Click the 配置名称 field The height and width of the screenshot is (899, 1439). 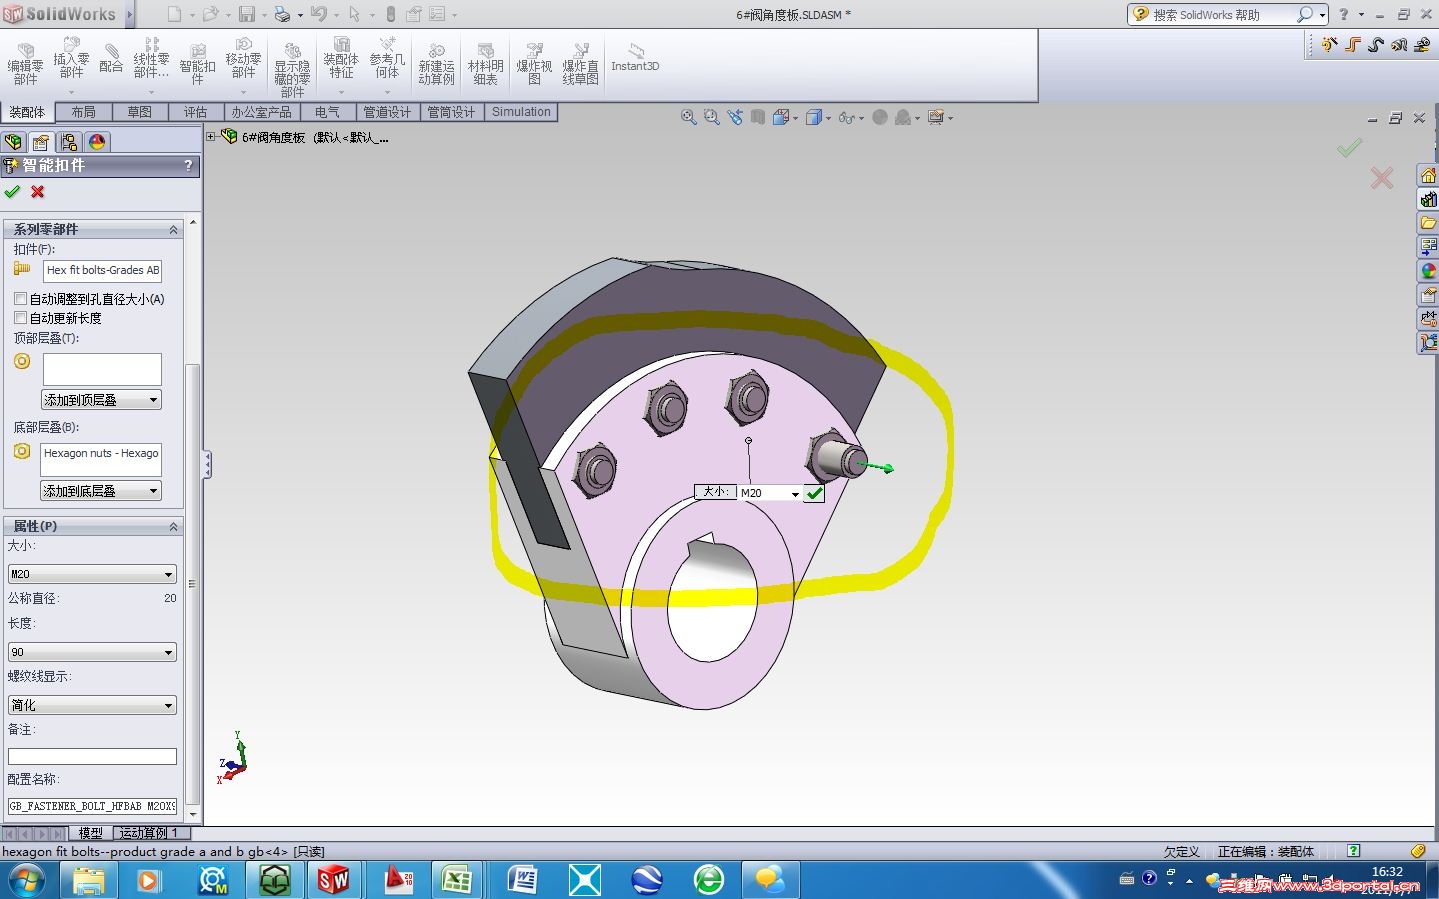(92, 806)
